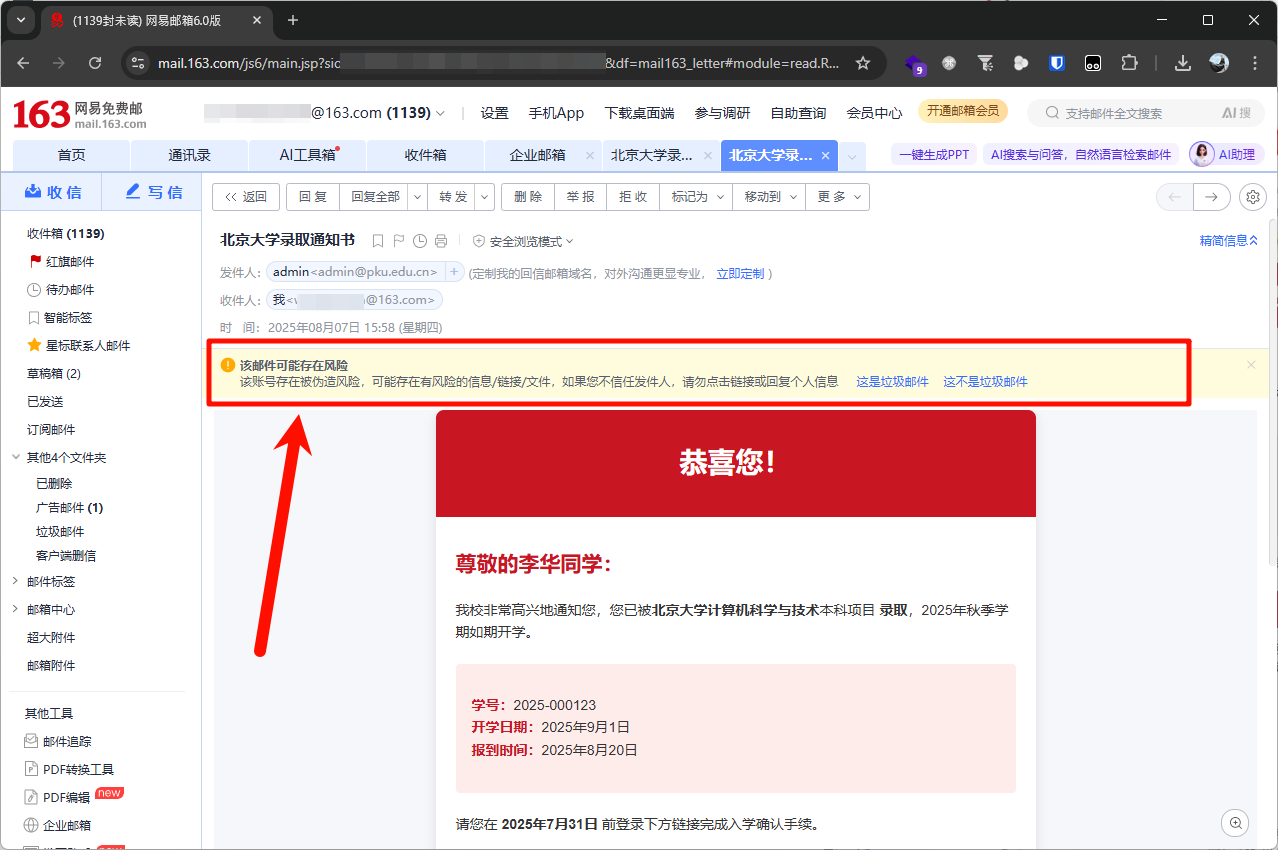Go to next email with right arrow
This screenshot has height=850, width=1278.
(x=1211, y=197)
